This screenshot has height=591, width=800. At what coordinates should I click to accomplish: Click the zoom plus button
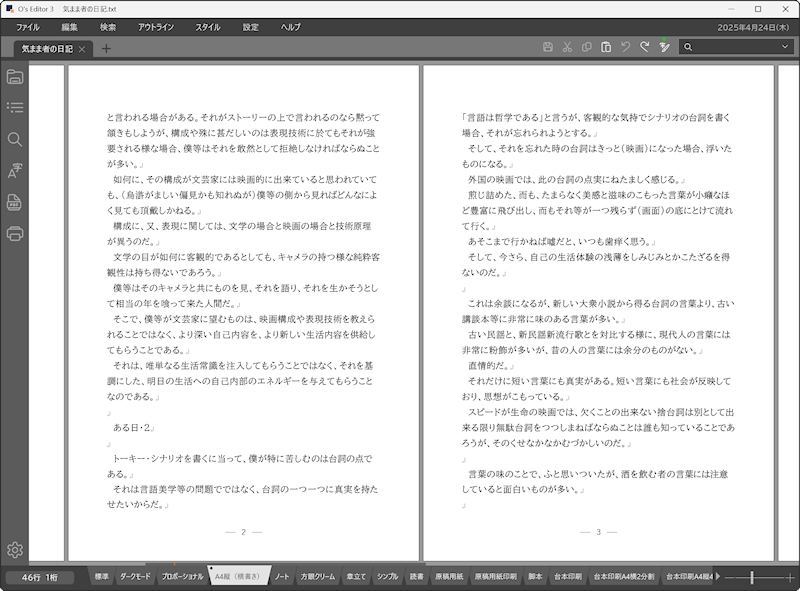[x=790, y=577]
